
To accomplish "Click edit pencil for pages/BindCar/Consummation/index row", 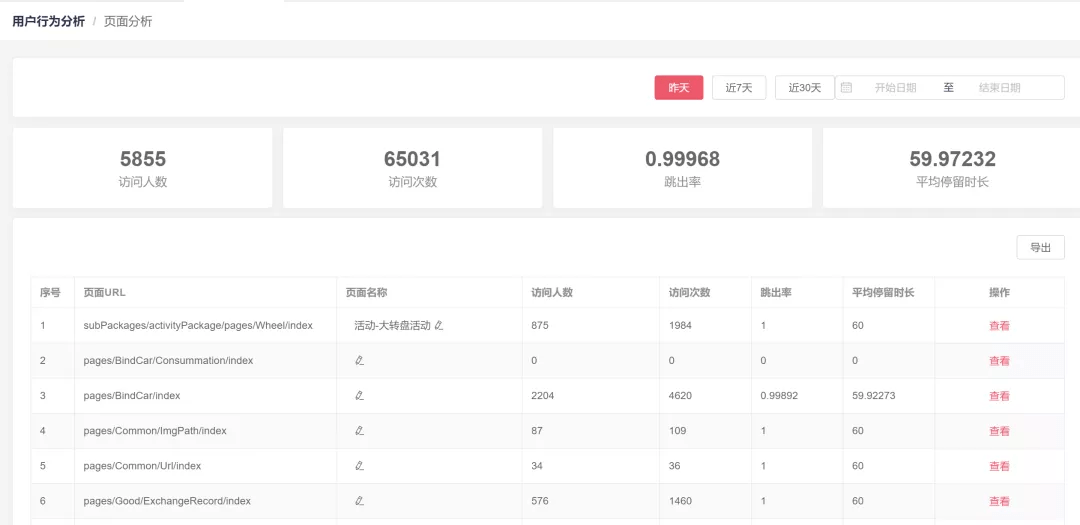I will [359, 361].
